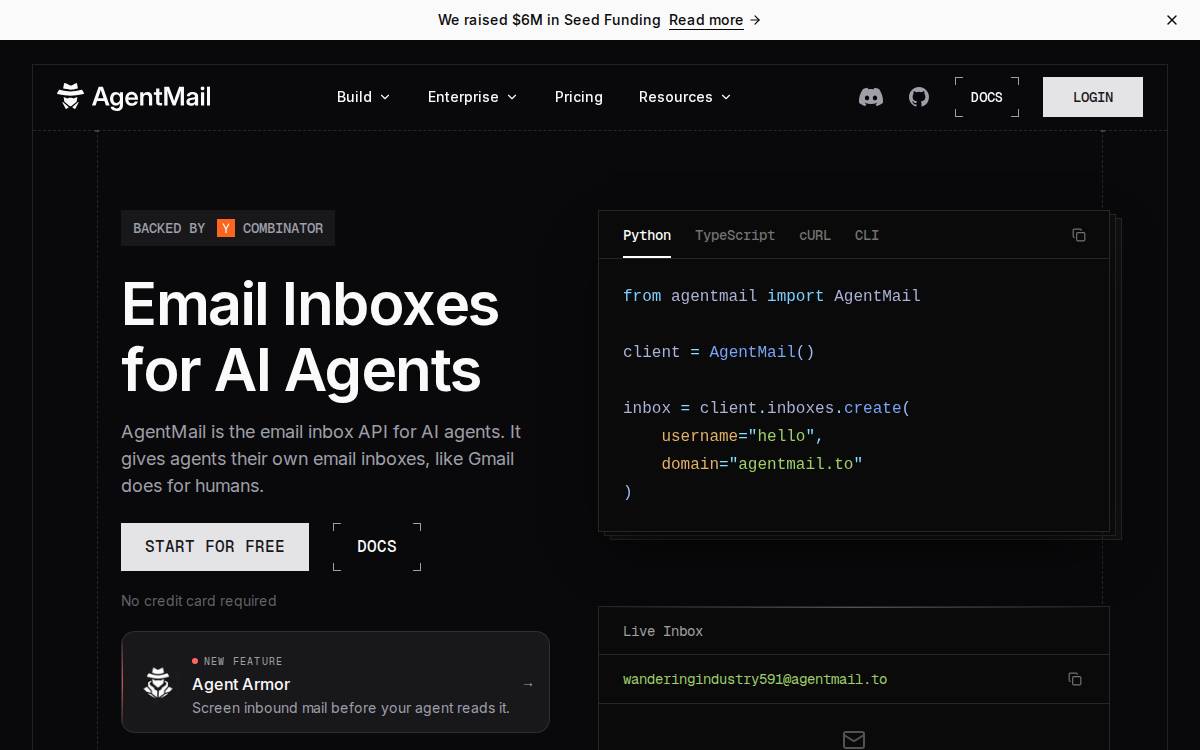Image resolution: width=1200 pixels, height=750 pixels.
Task: Click the wanderingindustry591@agentmail.to address
Action: coord(755,679)
